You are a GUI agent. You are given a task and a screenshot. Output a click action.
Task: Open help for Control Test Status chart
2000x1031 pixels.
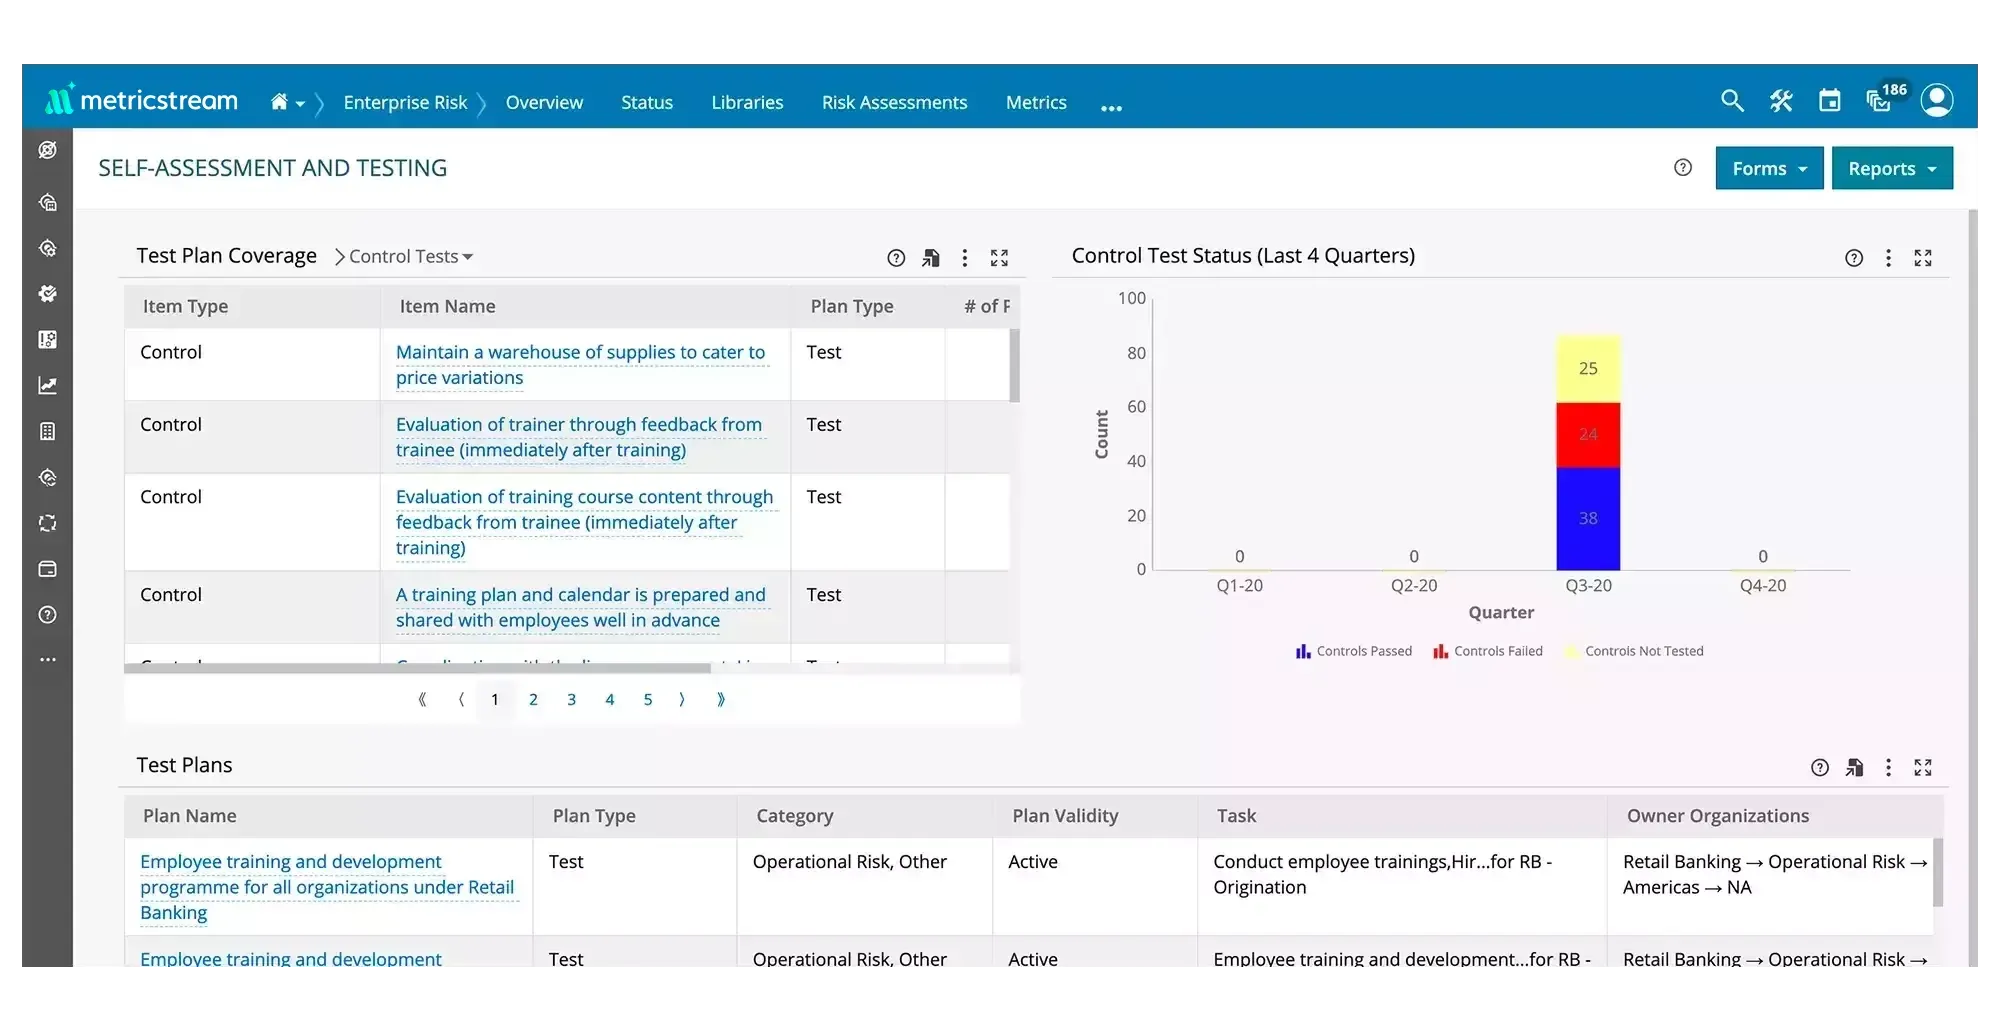(x=1854, y=258)
